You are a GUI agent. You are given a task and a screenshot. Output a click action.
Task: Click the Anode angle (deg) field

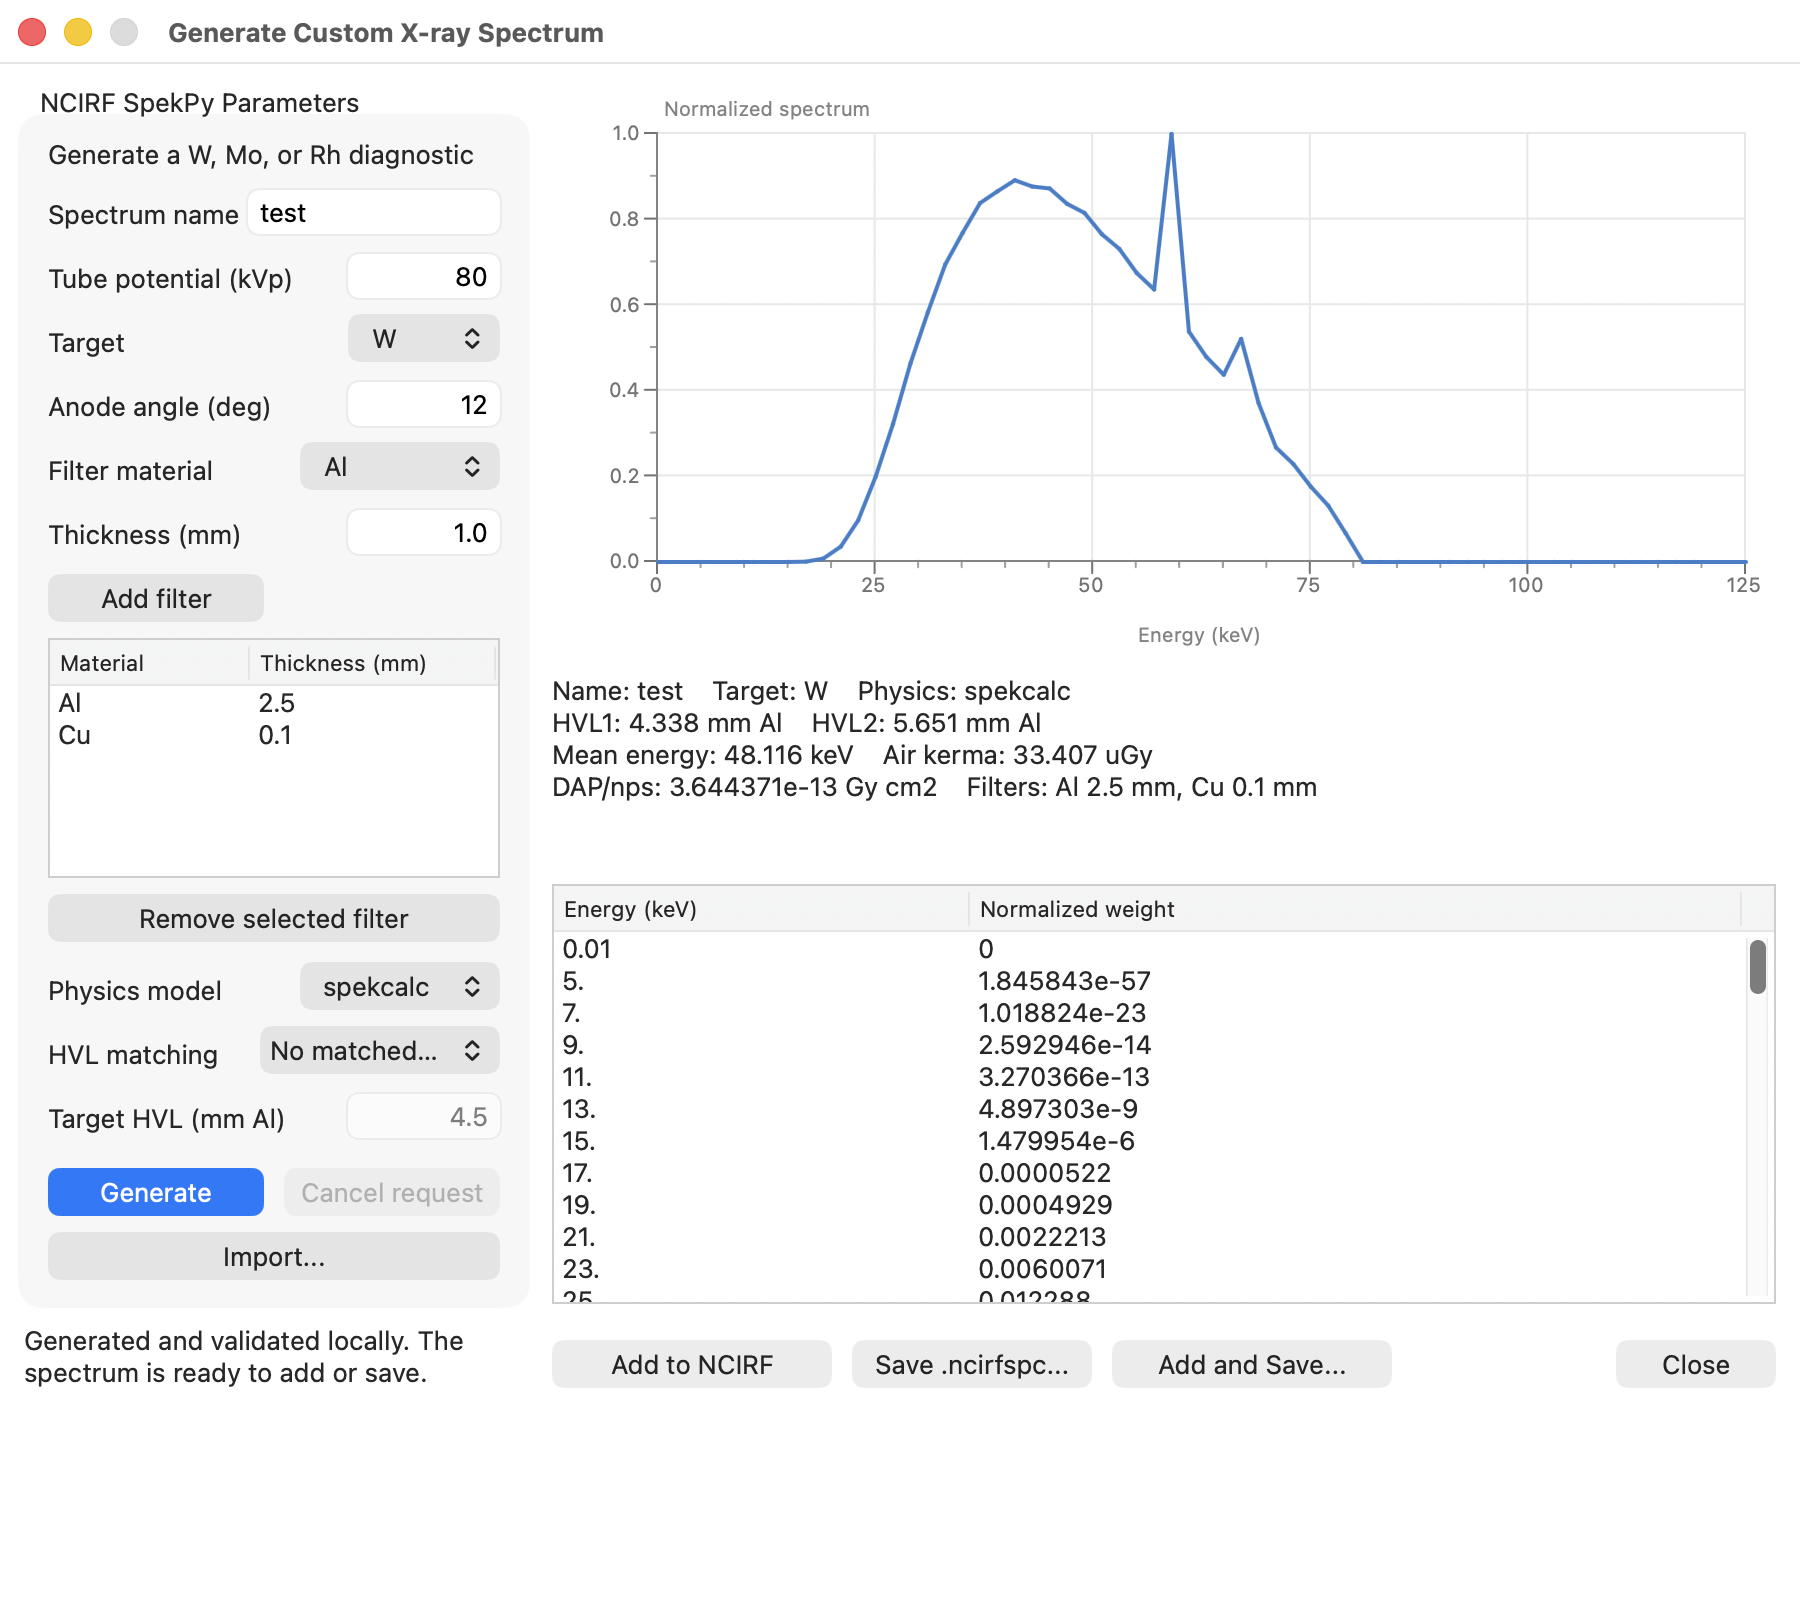pyautogui.click(x=424, y=405)
